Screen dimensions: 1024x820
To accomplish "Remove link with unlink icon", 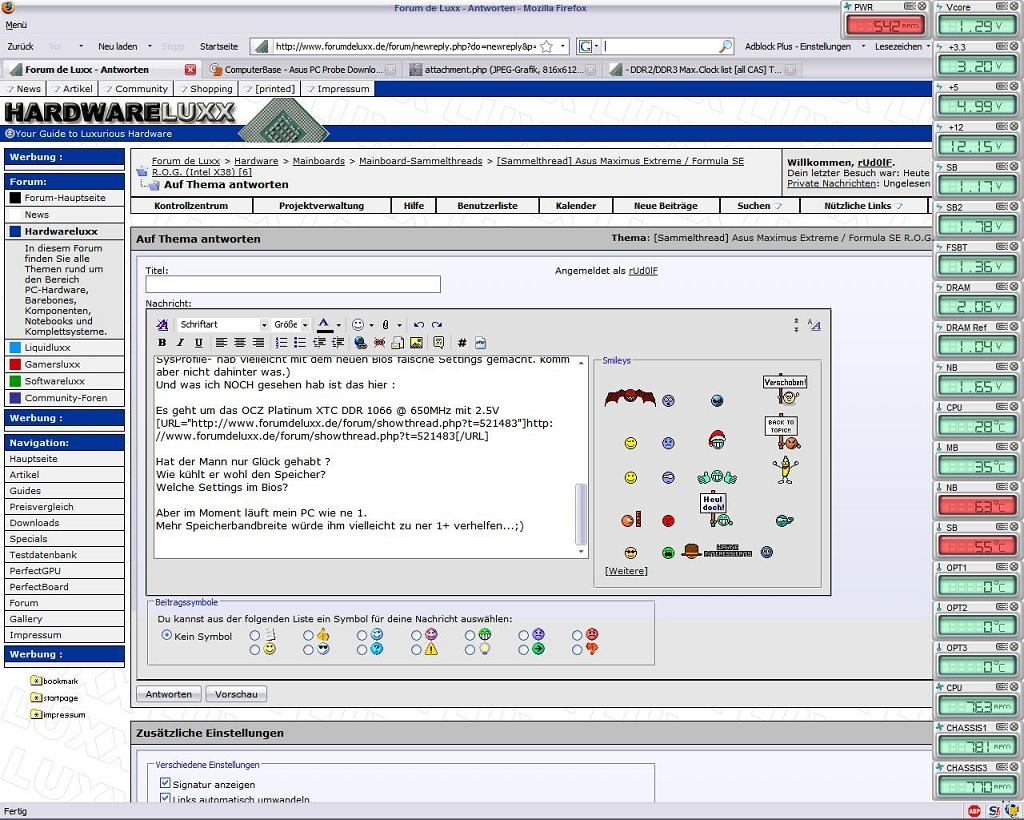I will [379, 343].
